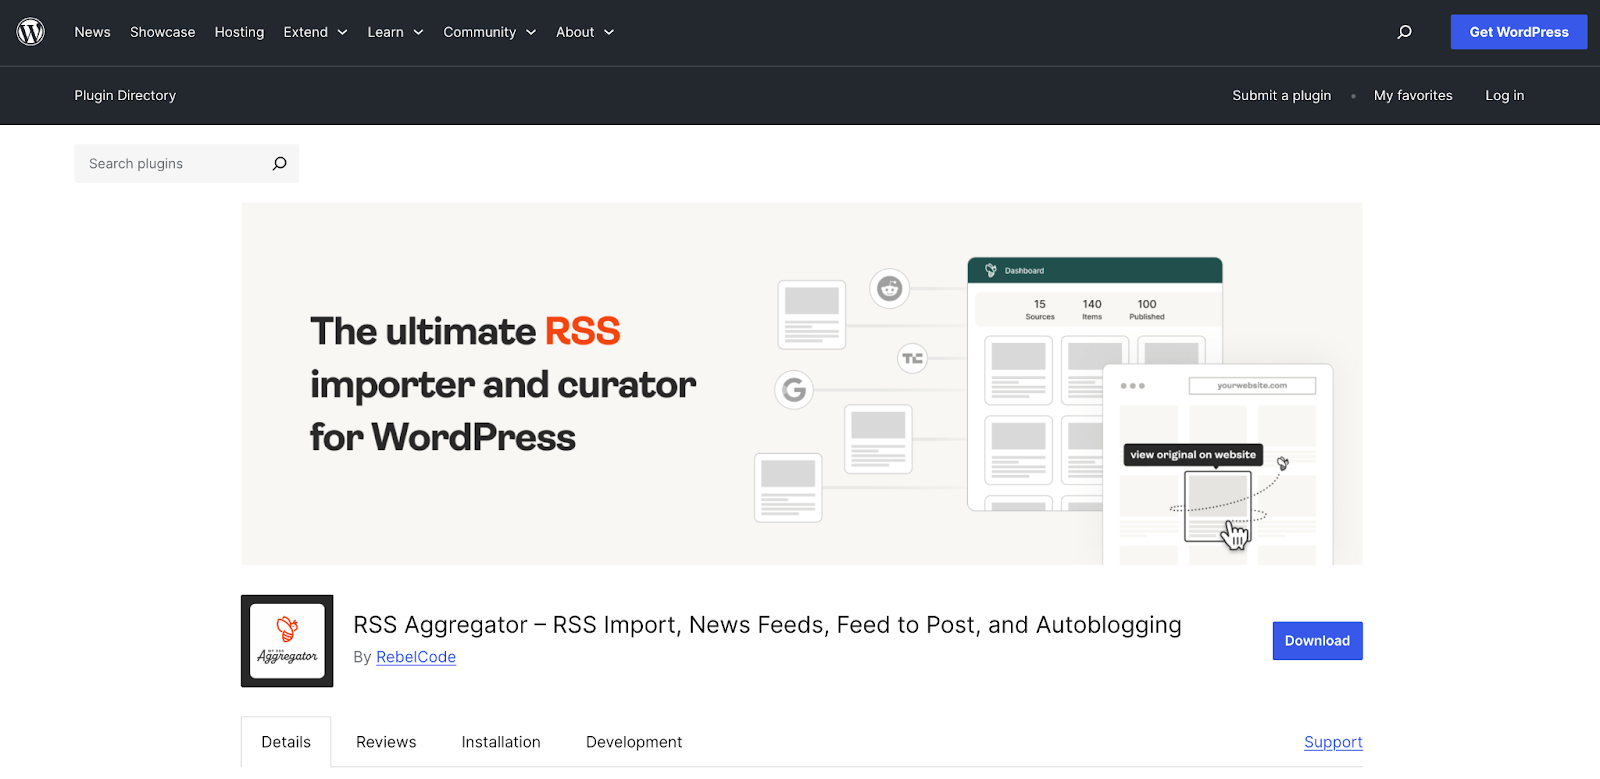This screenshot has width=1600, height=779.
Task: Click the RSS Aggregator plugin title text
Action: coord(767,625)
